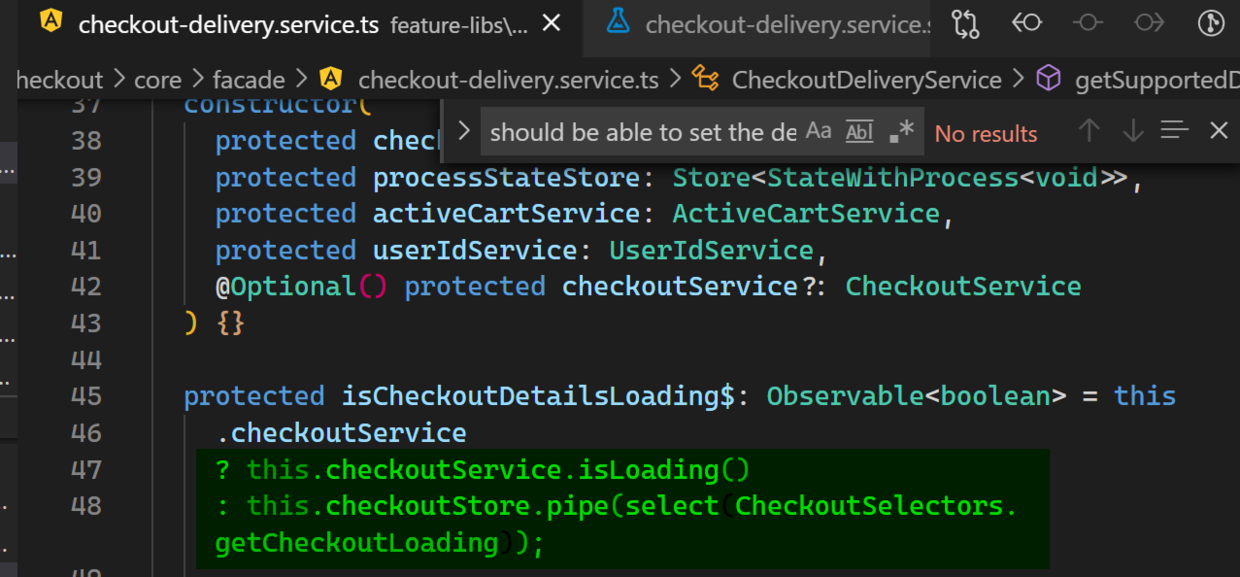Click the method cube icon in breadcrumbs
The image size is (1240, 577).
click(x=1048, y=79)
